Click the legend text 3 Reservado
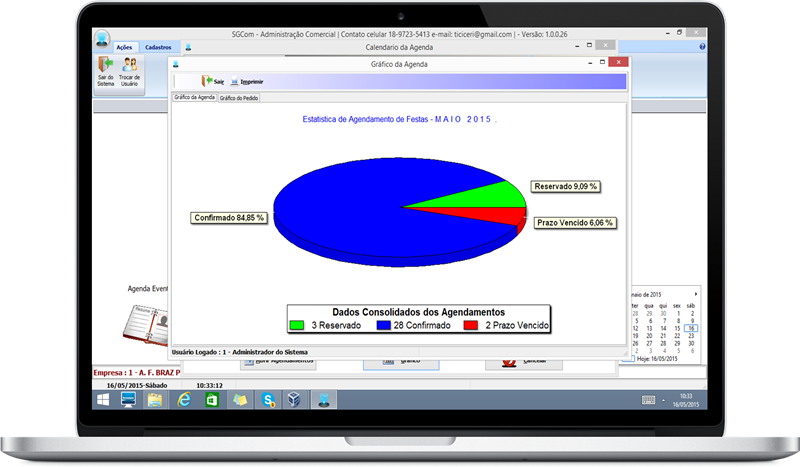 (336, 325)
